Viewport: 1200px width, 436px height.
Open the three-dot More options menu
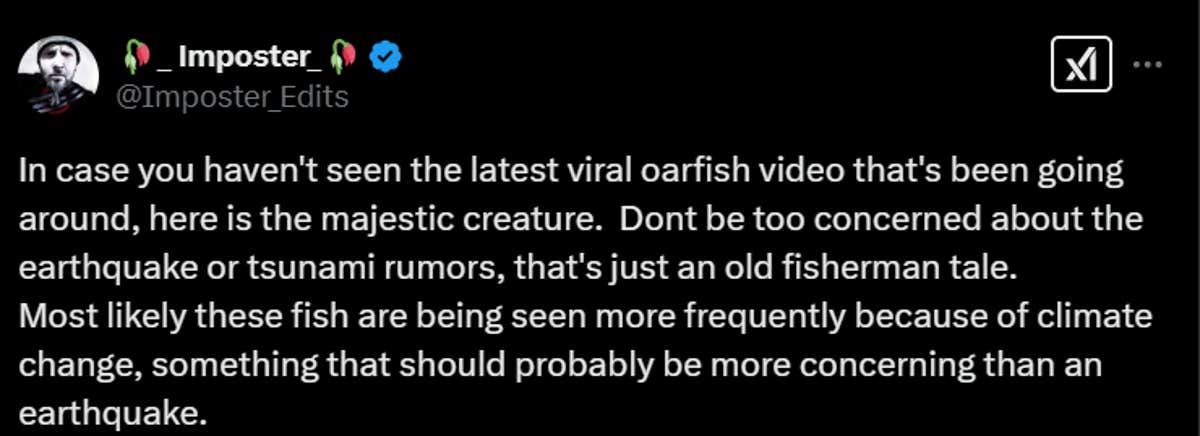tap(1146, 65)
